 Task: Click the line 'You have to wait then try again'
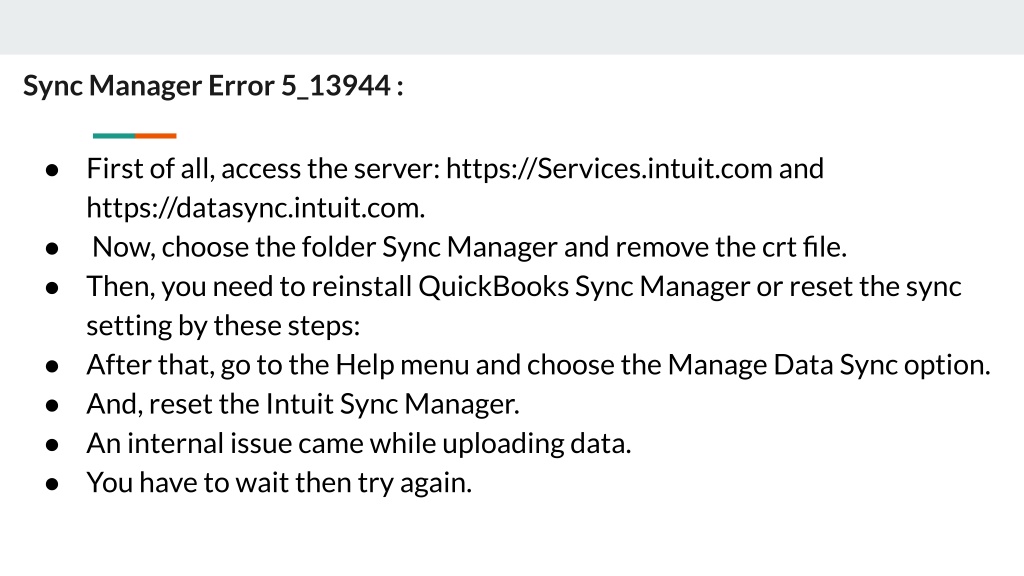click(x=279, y=483)
